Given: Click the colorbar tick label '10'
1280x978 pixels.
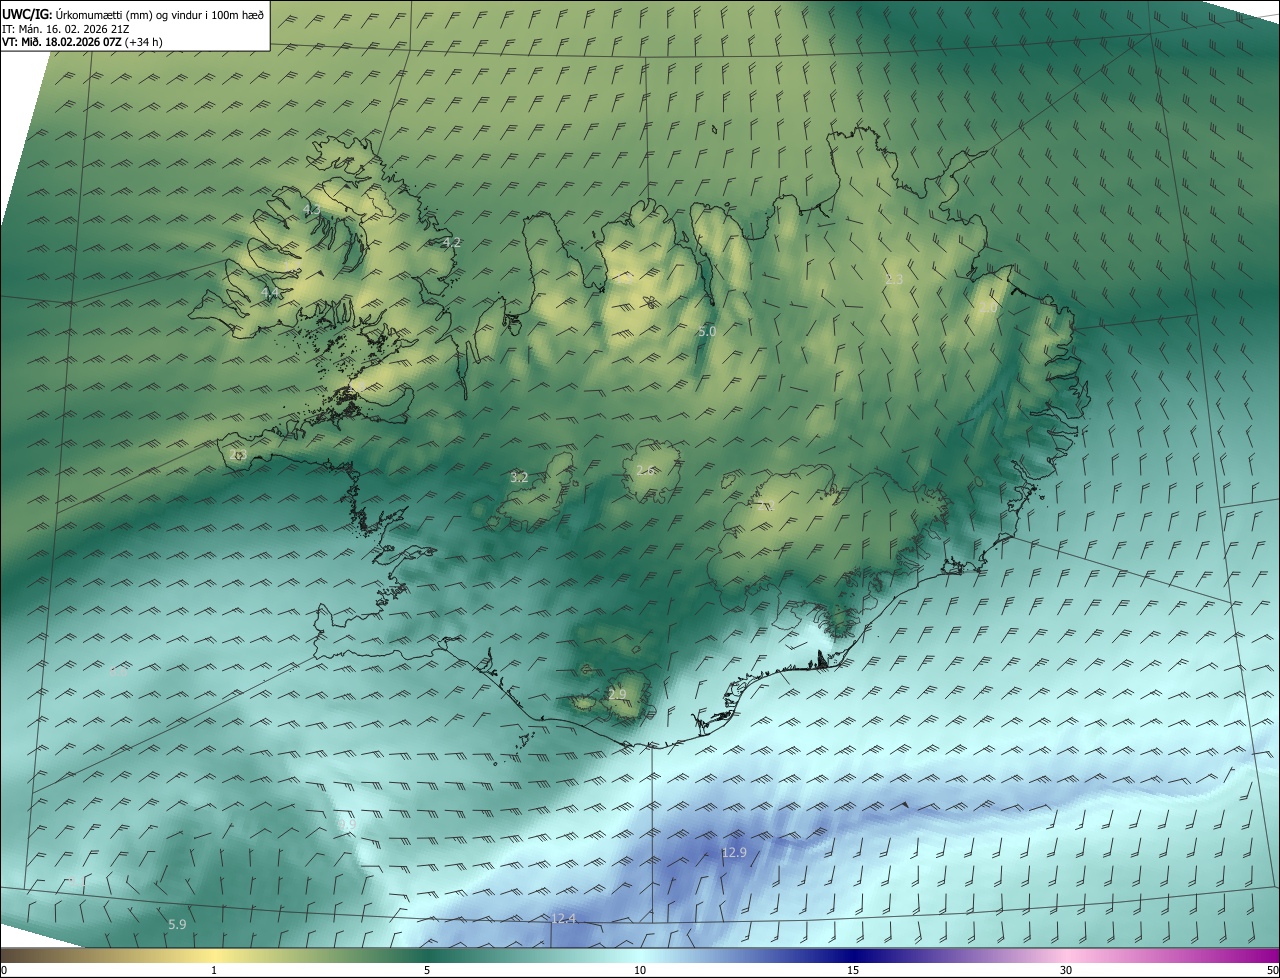Looking at the screenshot, I should (640, 970).
